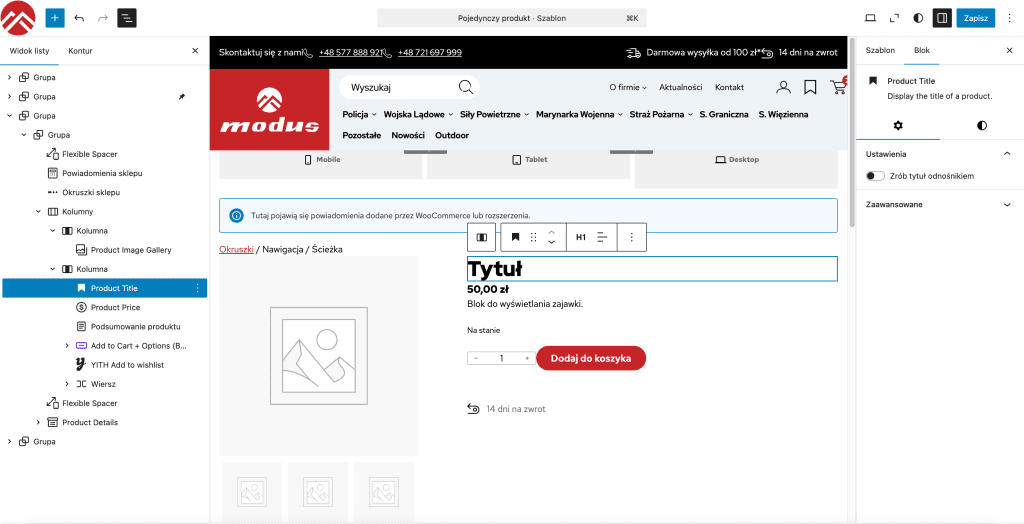Click the wishlist bookmark icon in header
This screenshot has height=524, width=1024.
tap(810, 87)
